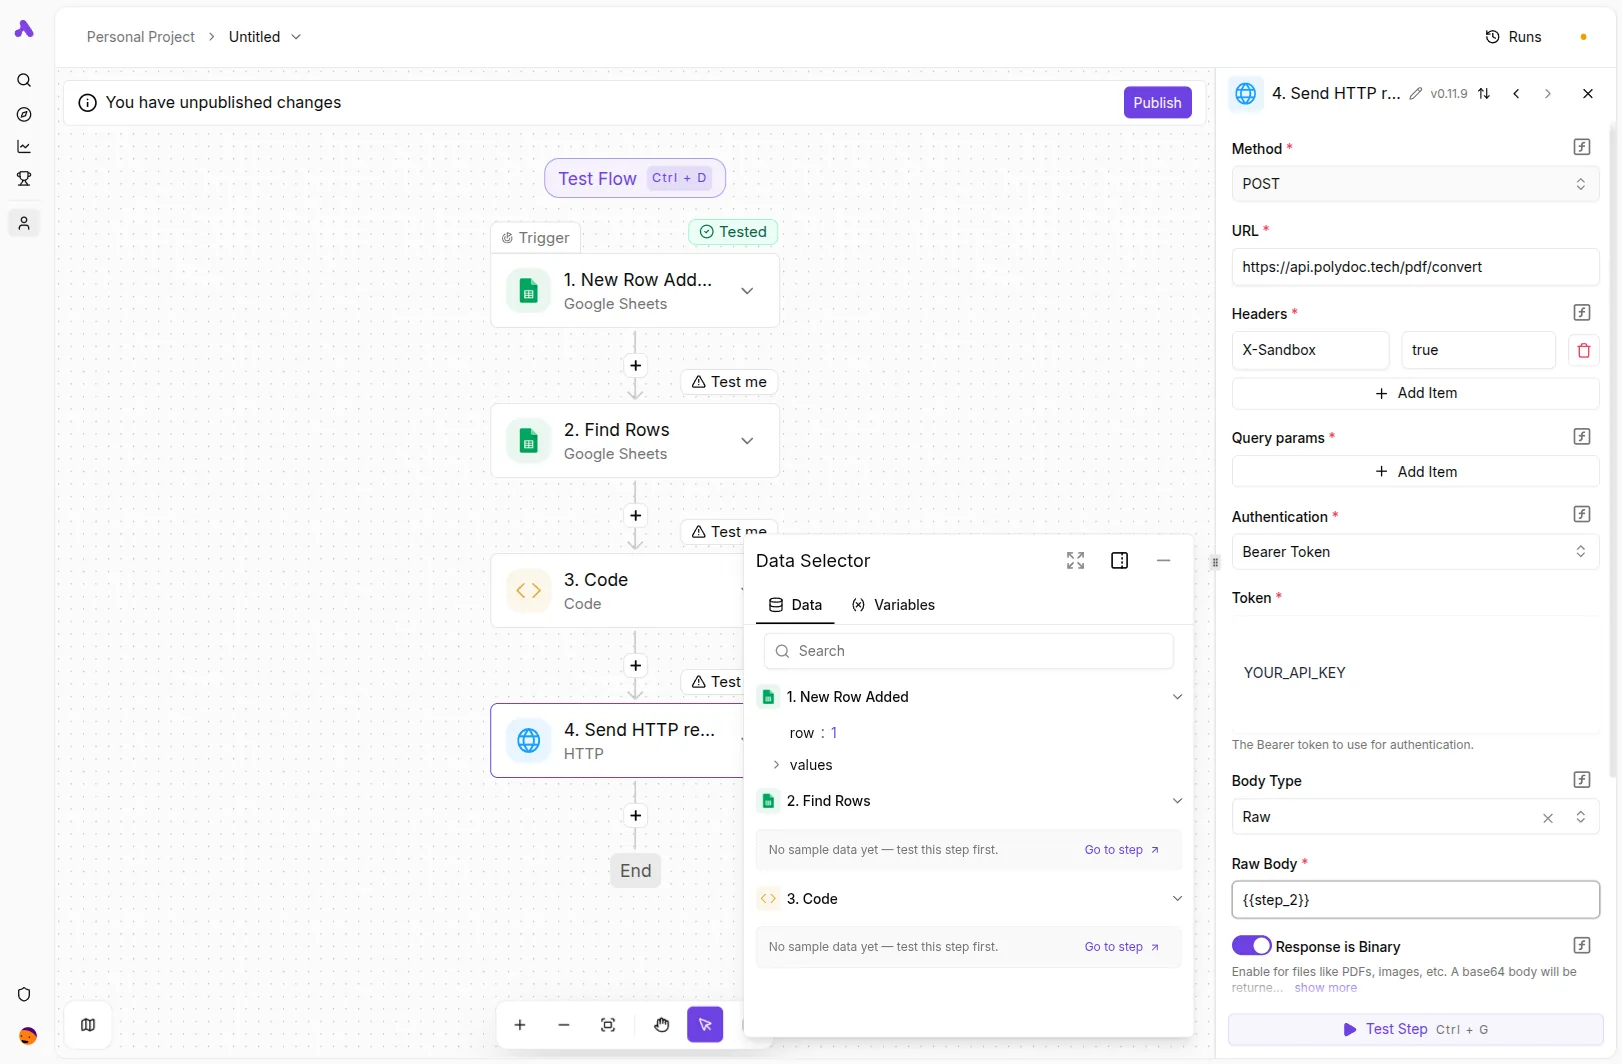This screenshot has height=1064, width=1622.
Task: Select the 3. Code step card
Action: pyautogui.click(x=617, y=591)
